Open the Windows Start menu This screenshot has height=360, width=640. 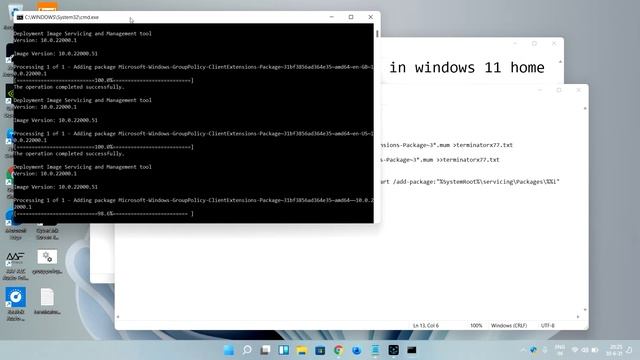229,350
